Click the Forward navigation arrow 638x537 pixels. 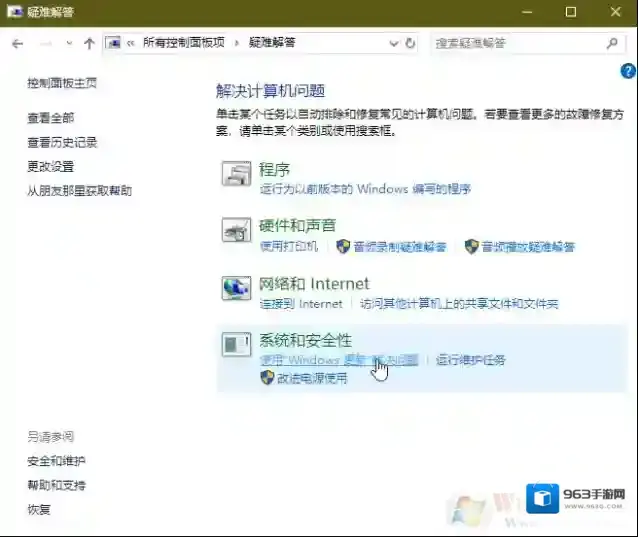click(46, 44)
